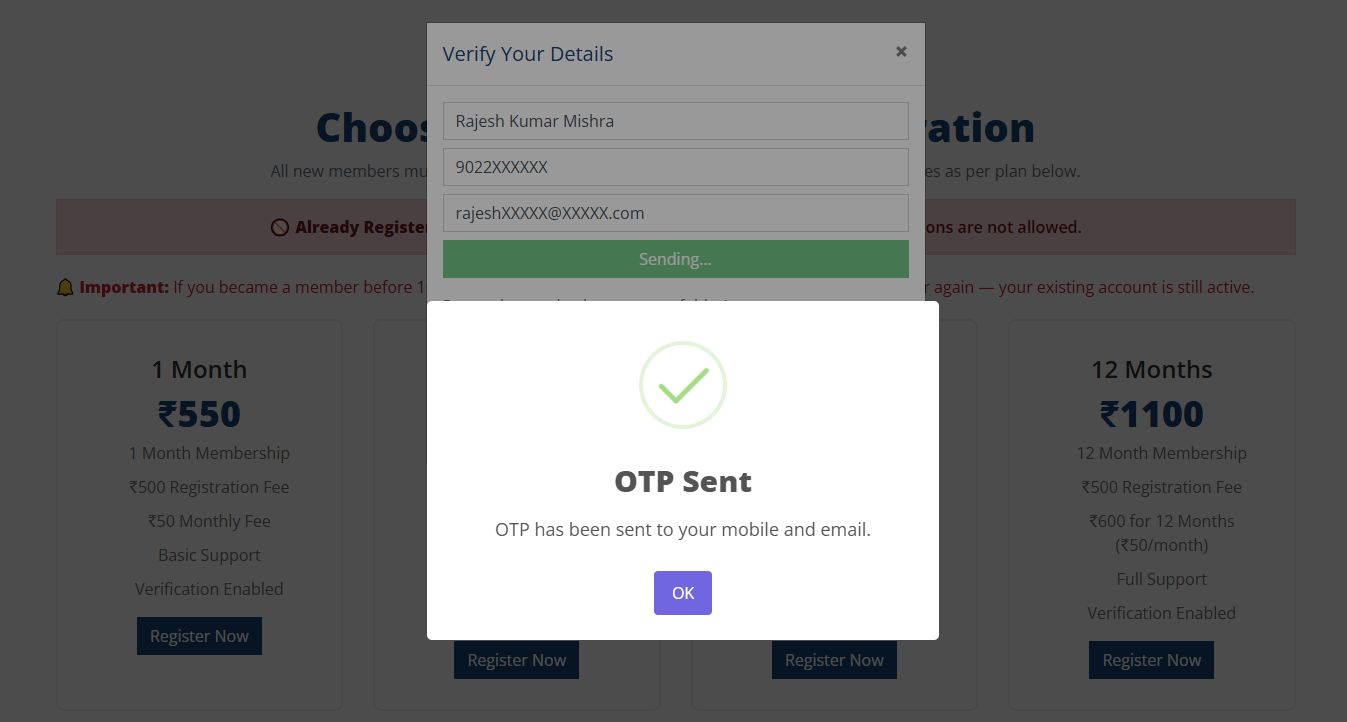This screenshot has height=722, width=1347.
Task: Register Now for the 12 Months plan
Action: coord(1151,660)
